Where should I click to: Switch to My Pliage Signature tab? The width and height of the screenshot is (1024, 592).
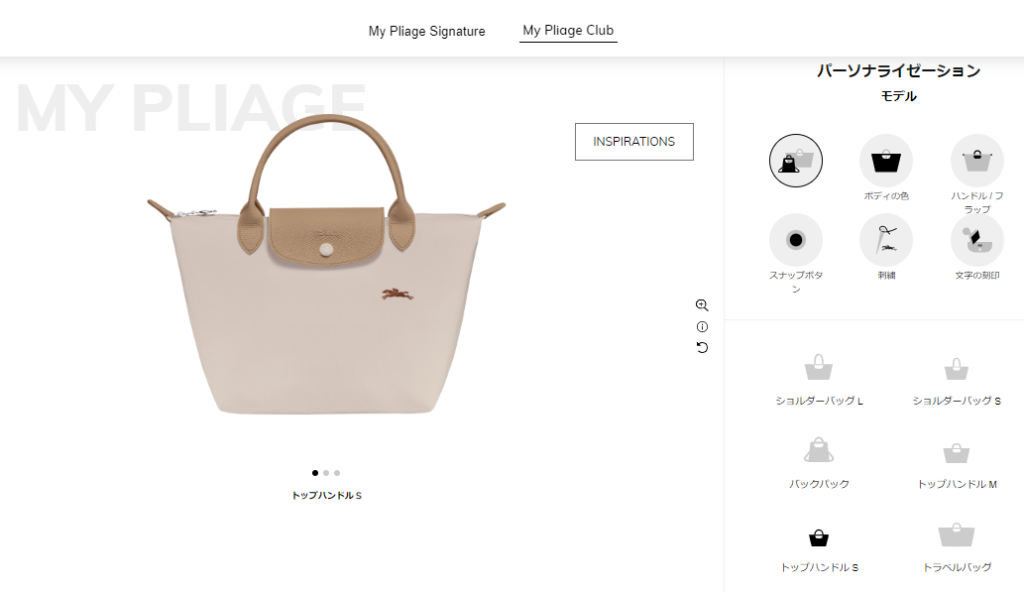pyautogui.click(x=426, y=31)
